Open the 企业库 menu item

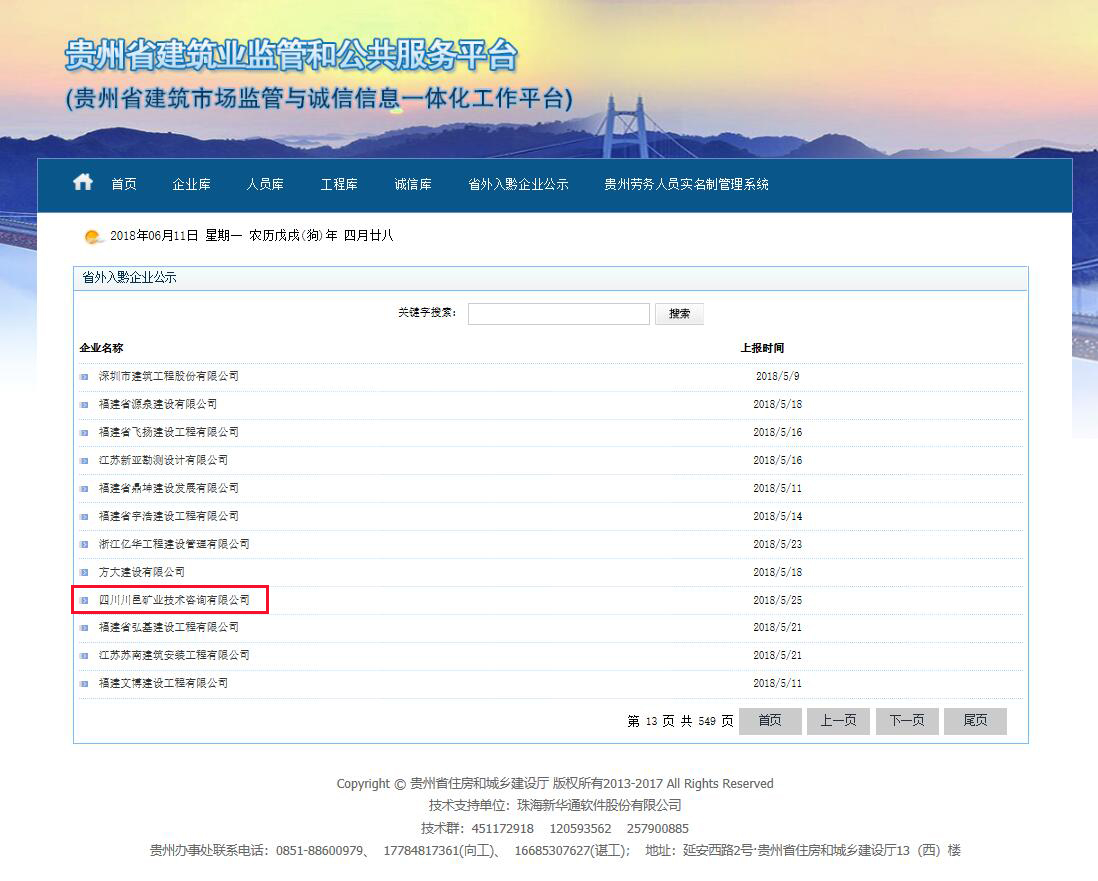pyautogui.click(x=191, y=185)
